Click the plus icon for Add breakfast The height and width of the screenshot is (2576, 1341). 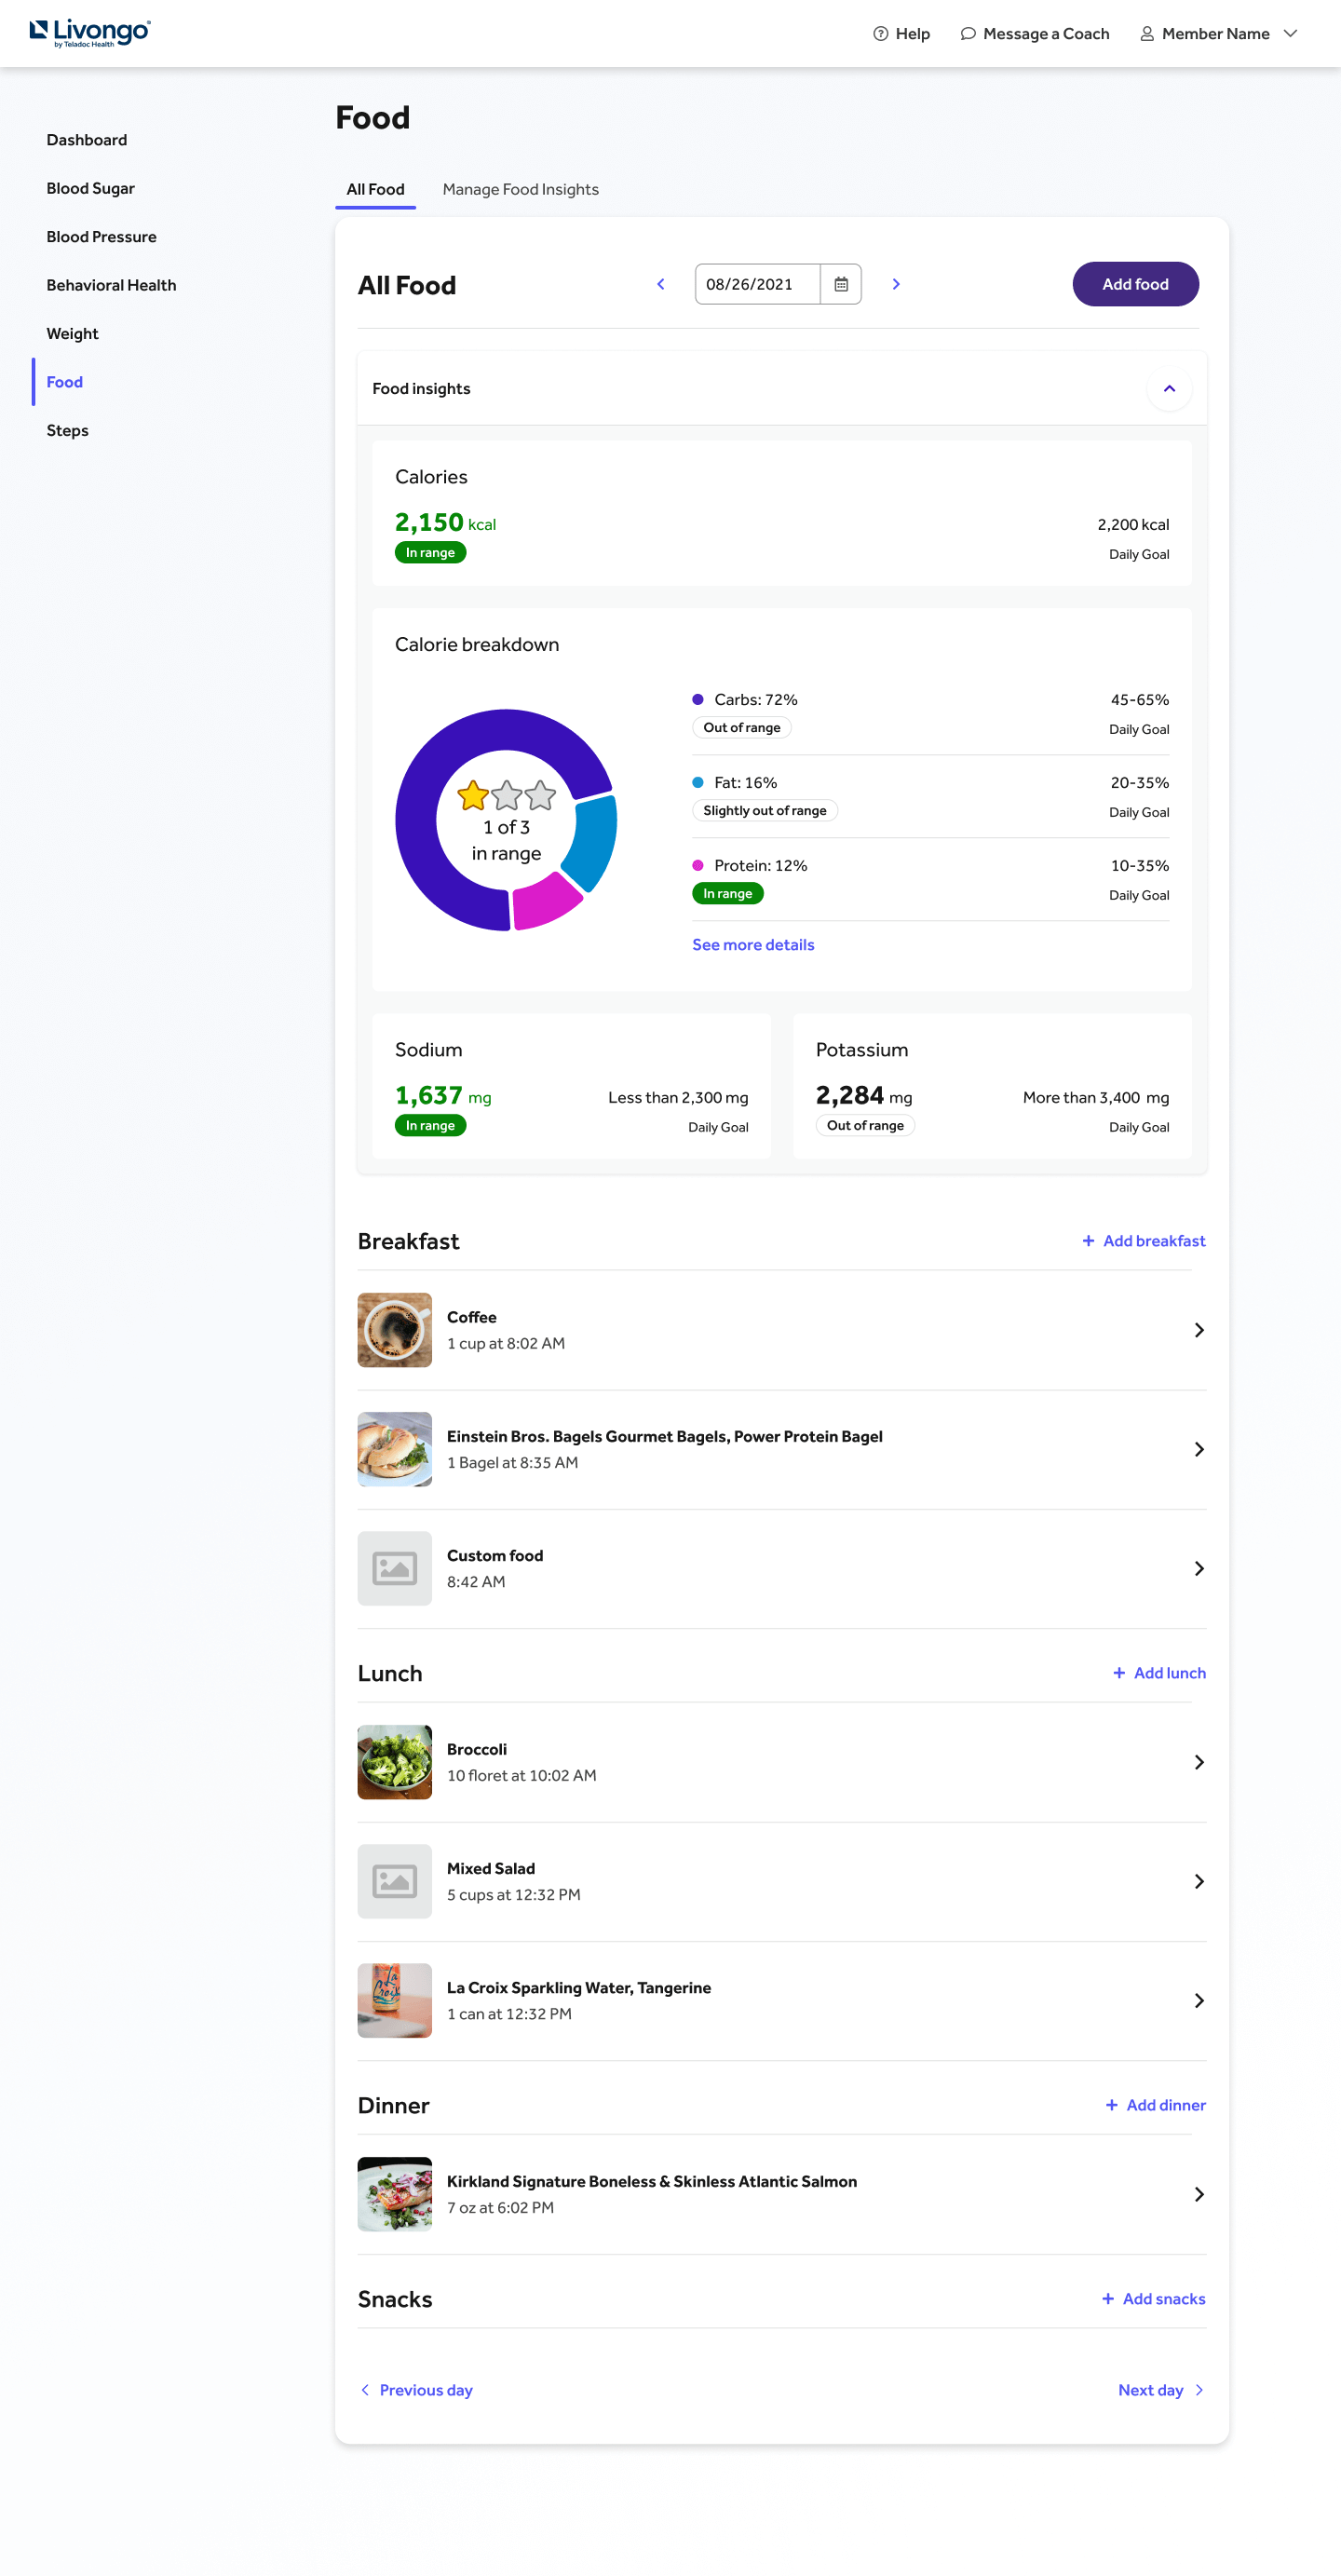coord(1088,1241)
